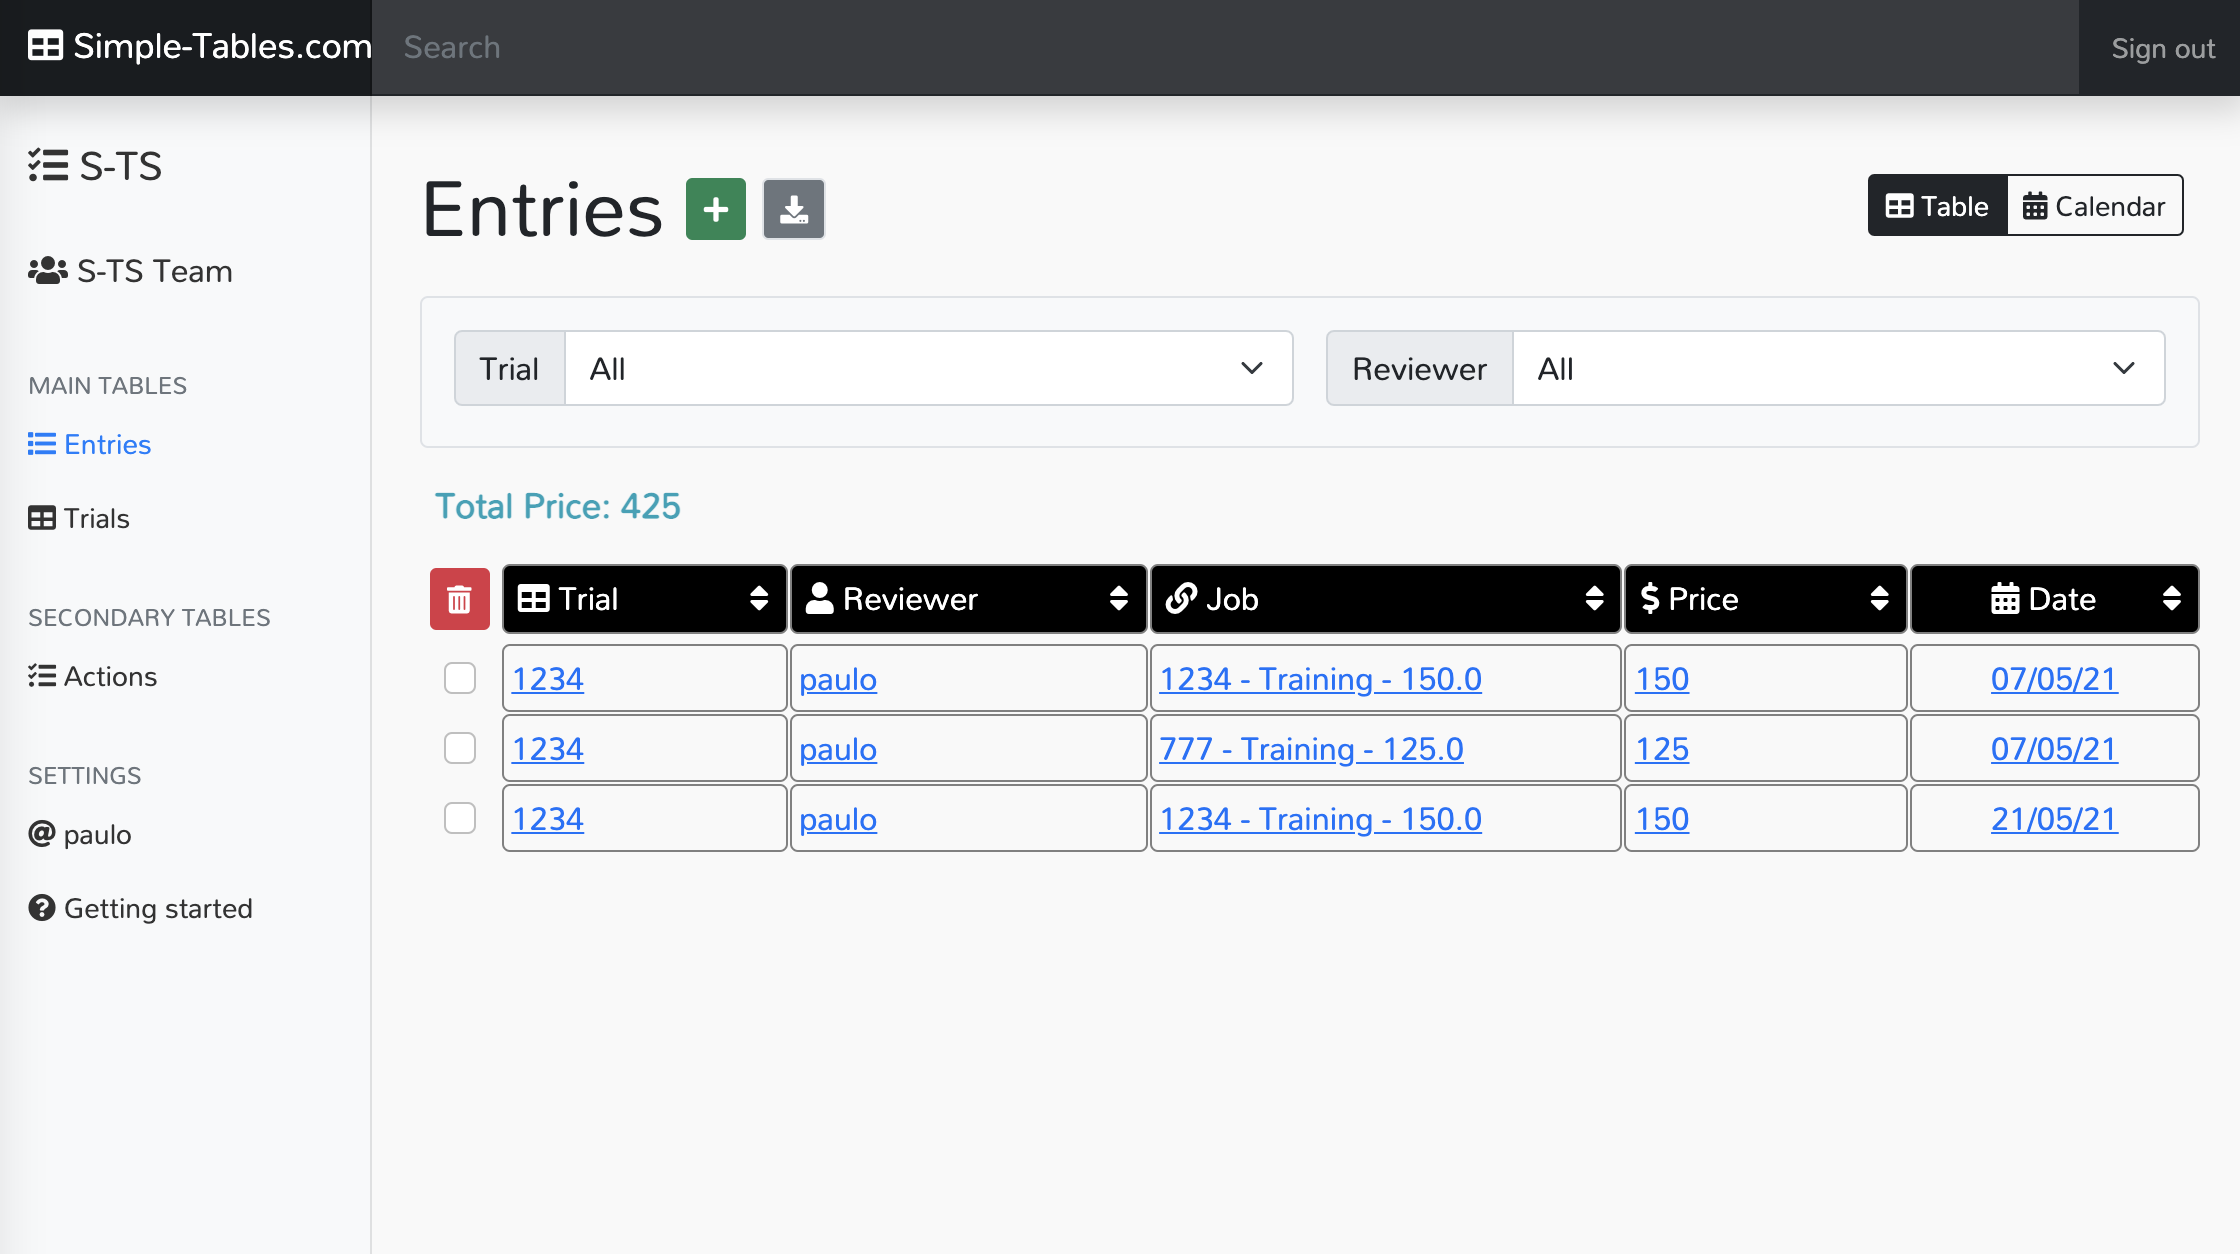The height and width of the screenshot is (1254, 2240).
Task: Click the Sign out button
Action: (x=2162, y=47)
